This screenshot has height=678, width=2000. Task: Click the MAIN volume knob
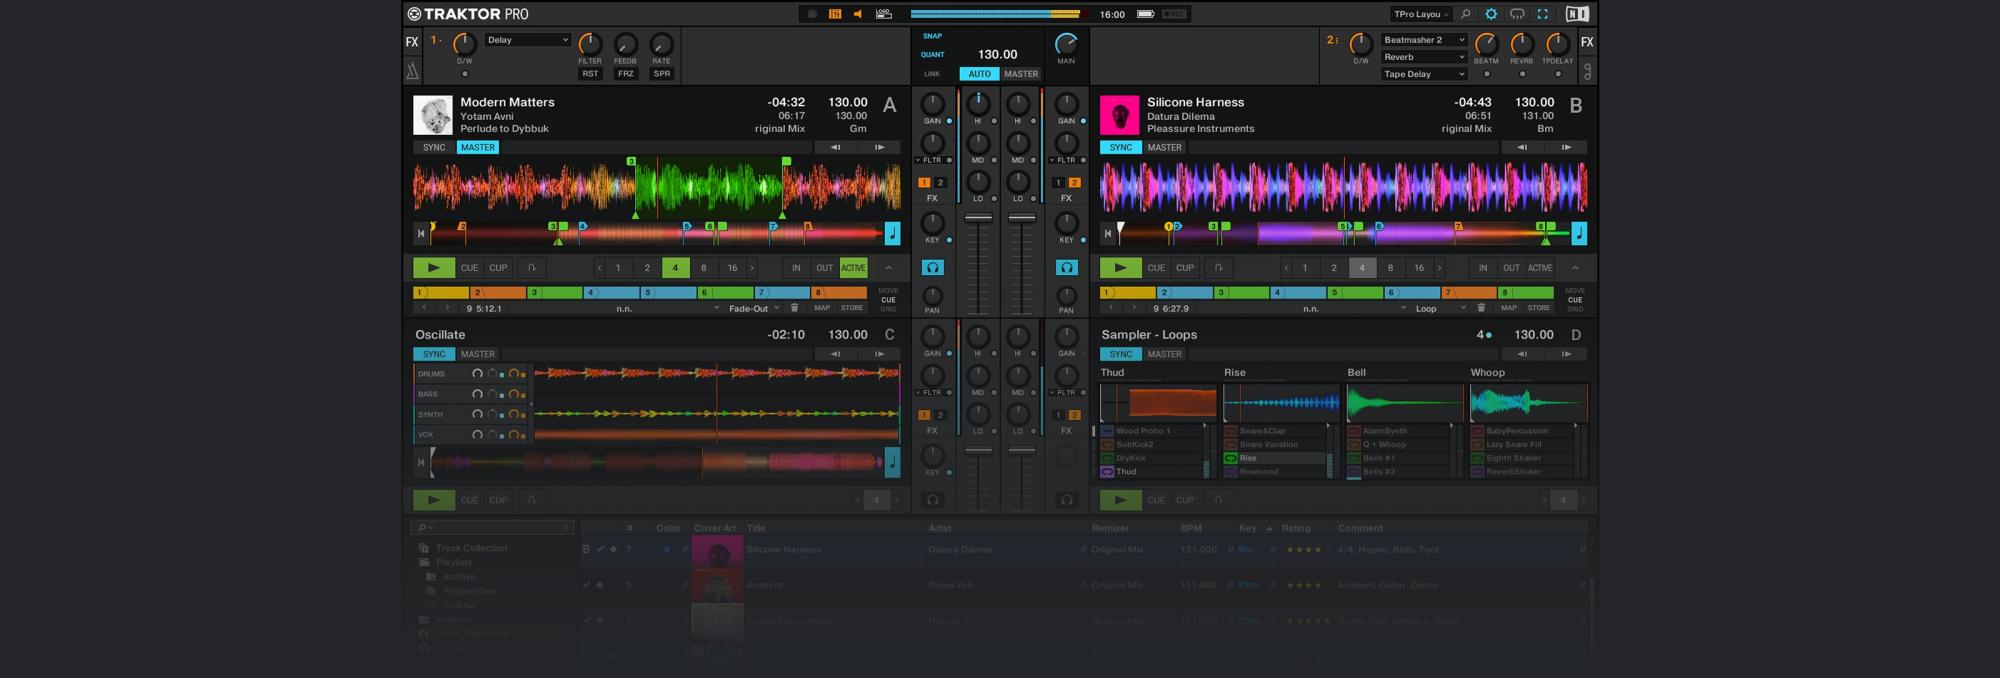[x=1067, y=43]
